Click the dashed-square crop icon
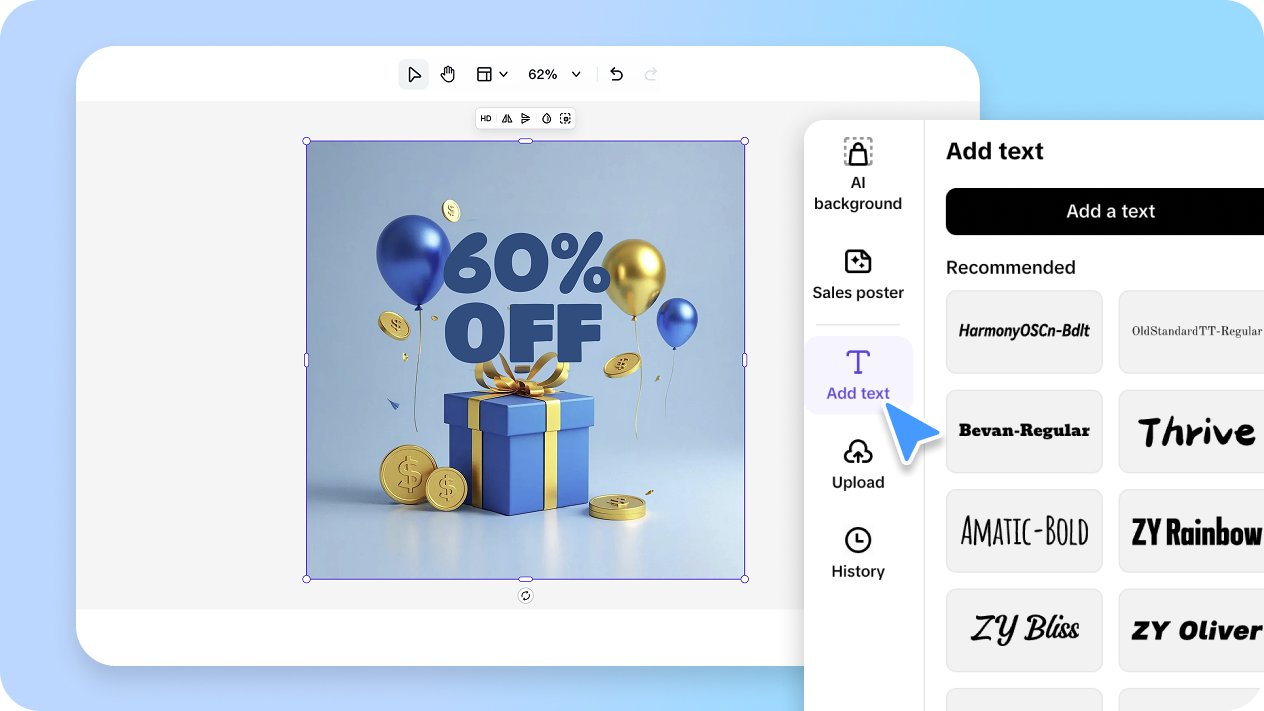1264x711 pixels. (565, 119)
